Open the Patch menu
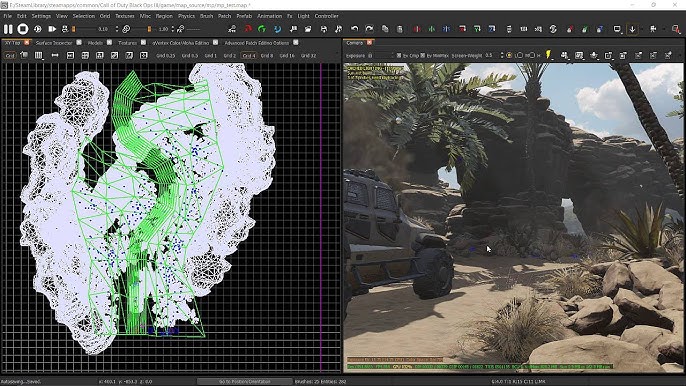Viewport: 686px width, 386px height. point(224,16)
